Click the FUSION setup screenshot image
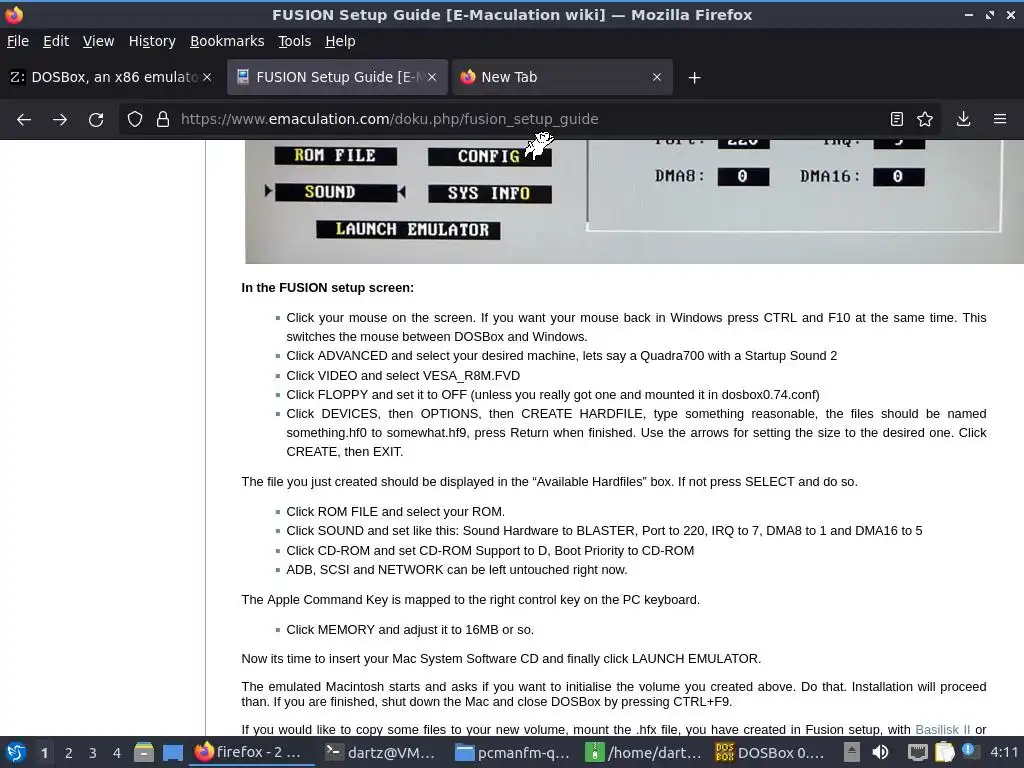Image resolution: width=1024 pixels, height=768 pixels. 633,201
